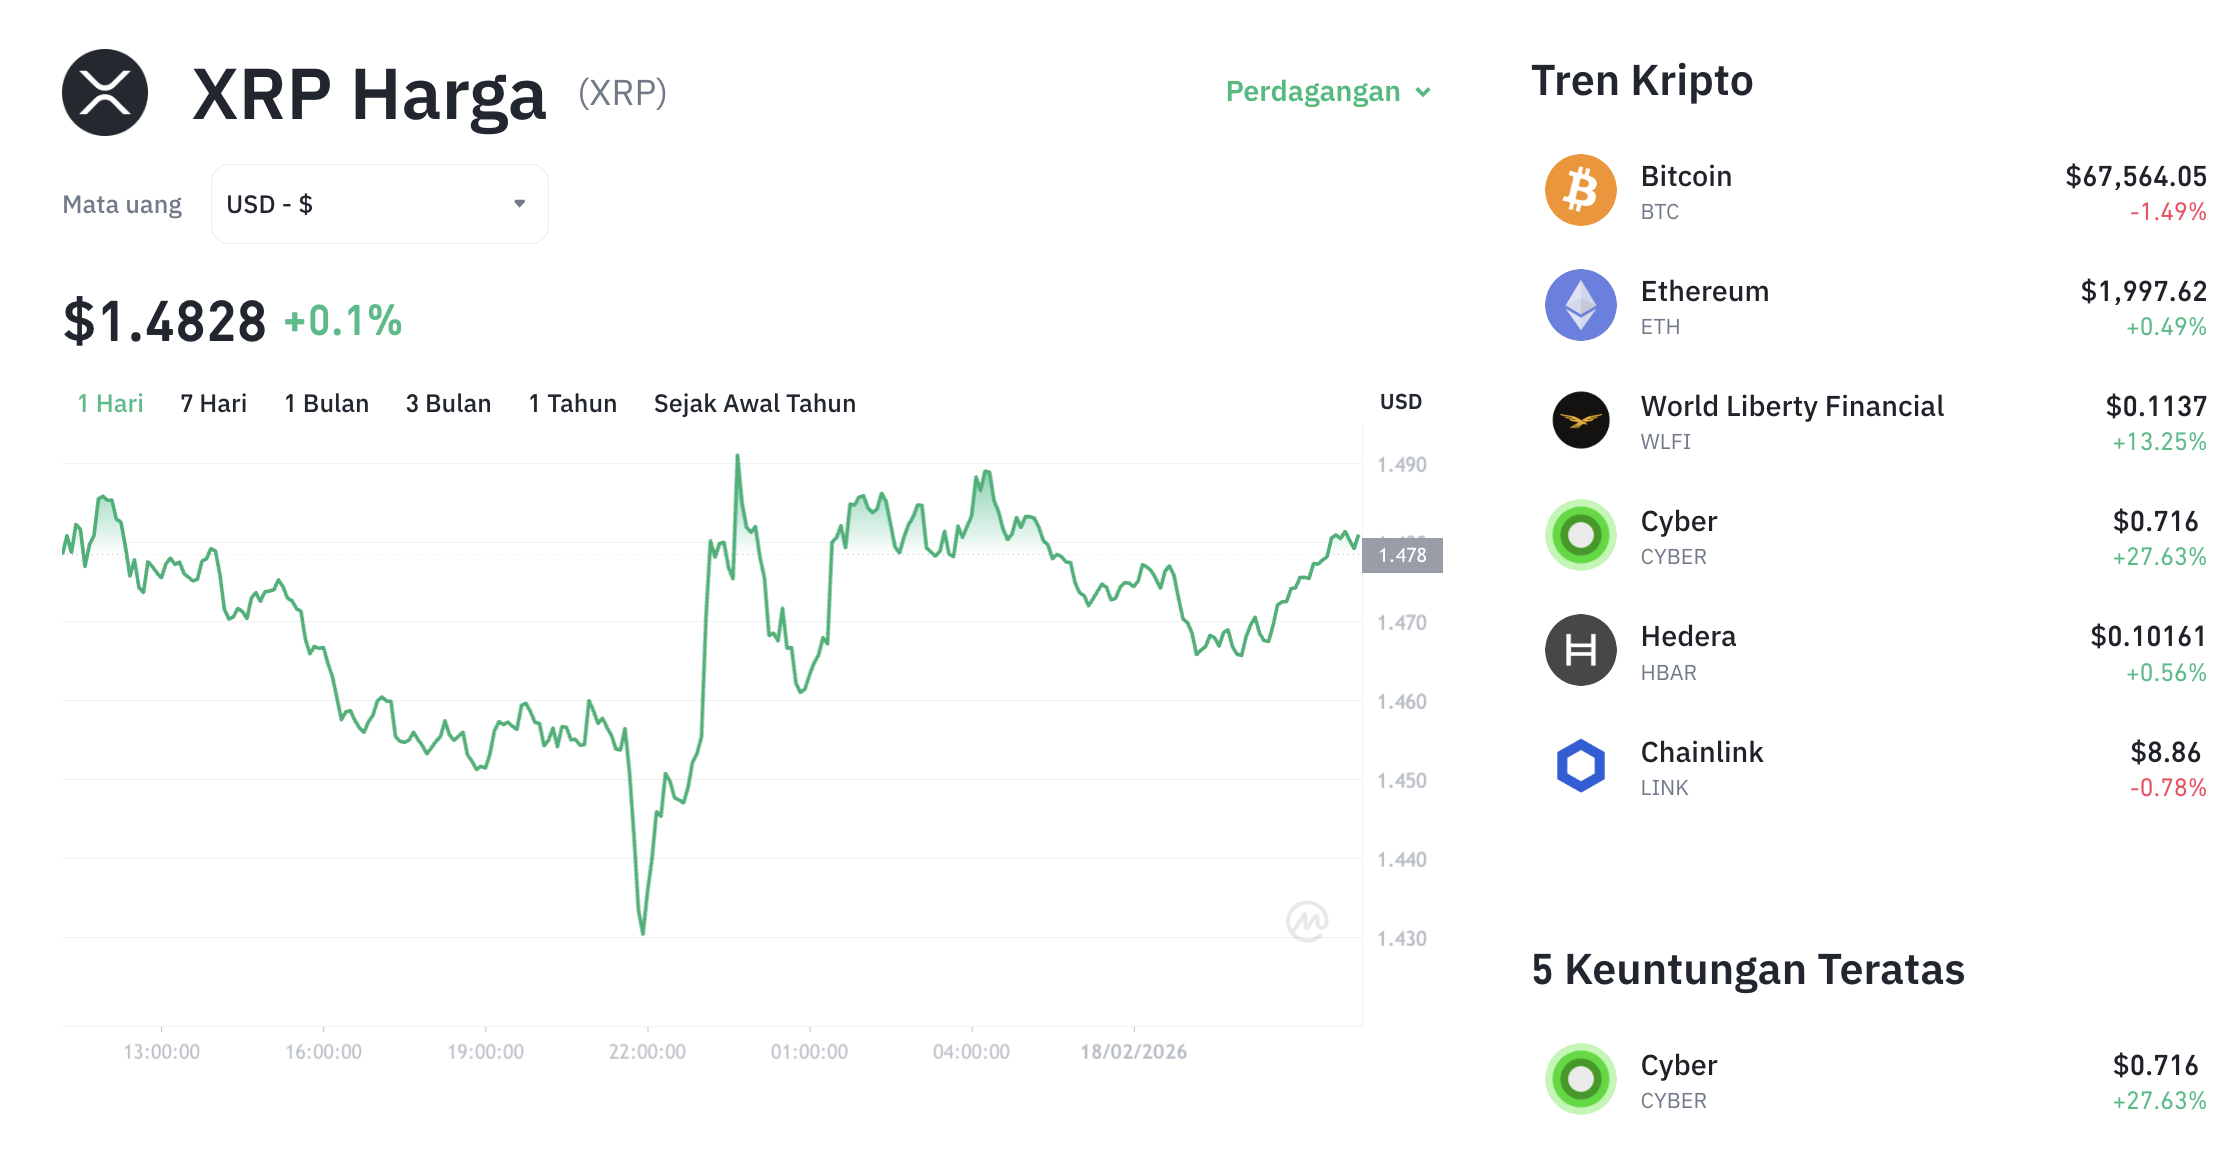Select the Cyber icon under 5 Keuntungan Teratas
2224x1150 pixels.
[x=1580, y=1078]
